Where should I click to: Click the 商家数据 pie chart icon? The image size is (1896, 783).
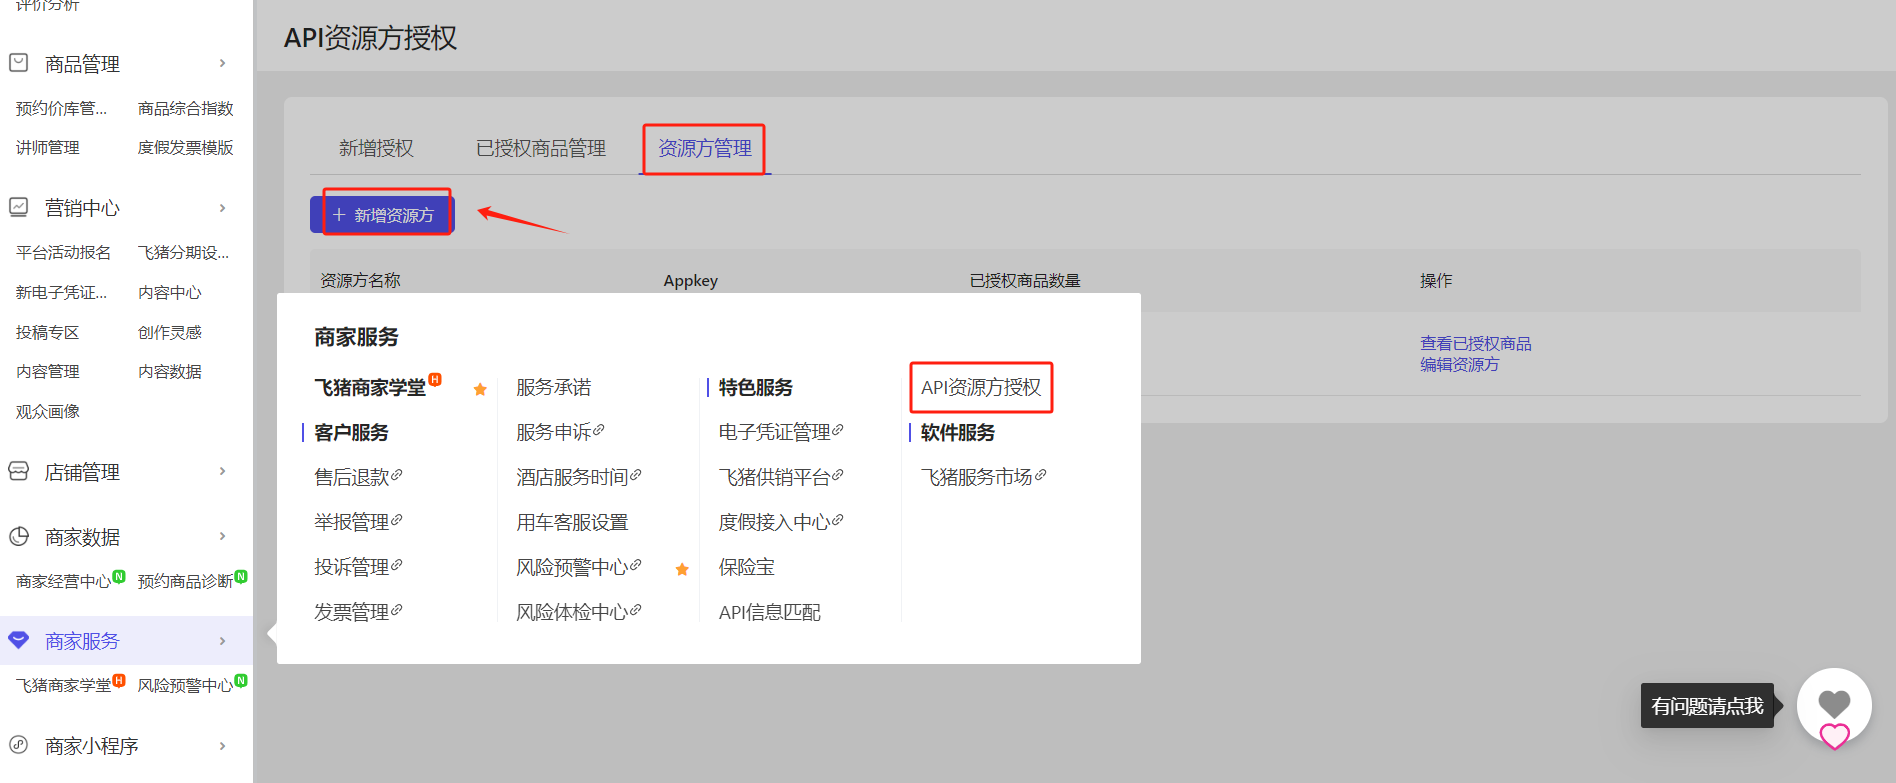click(x=18, y=536)
